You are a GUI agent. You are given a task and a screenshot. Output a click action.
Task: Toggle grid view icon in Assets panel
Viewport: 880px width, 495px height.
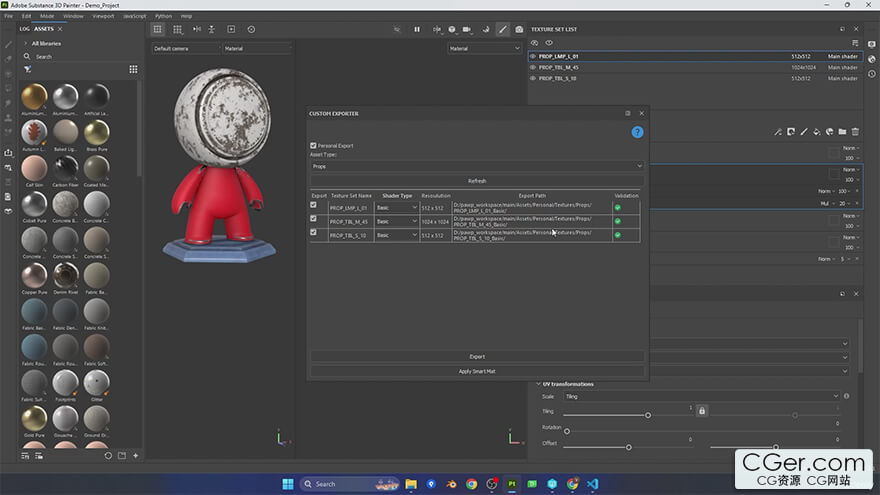coord(133,70)
